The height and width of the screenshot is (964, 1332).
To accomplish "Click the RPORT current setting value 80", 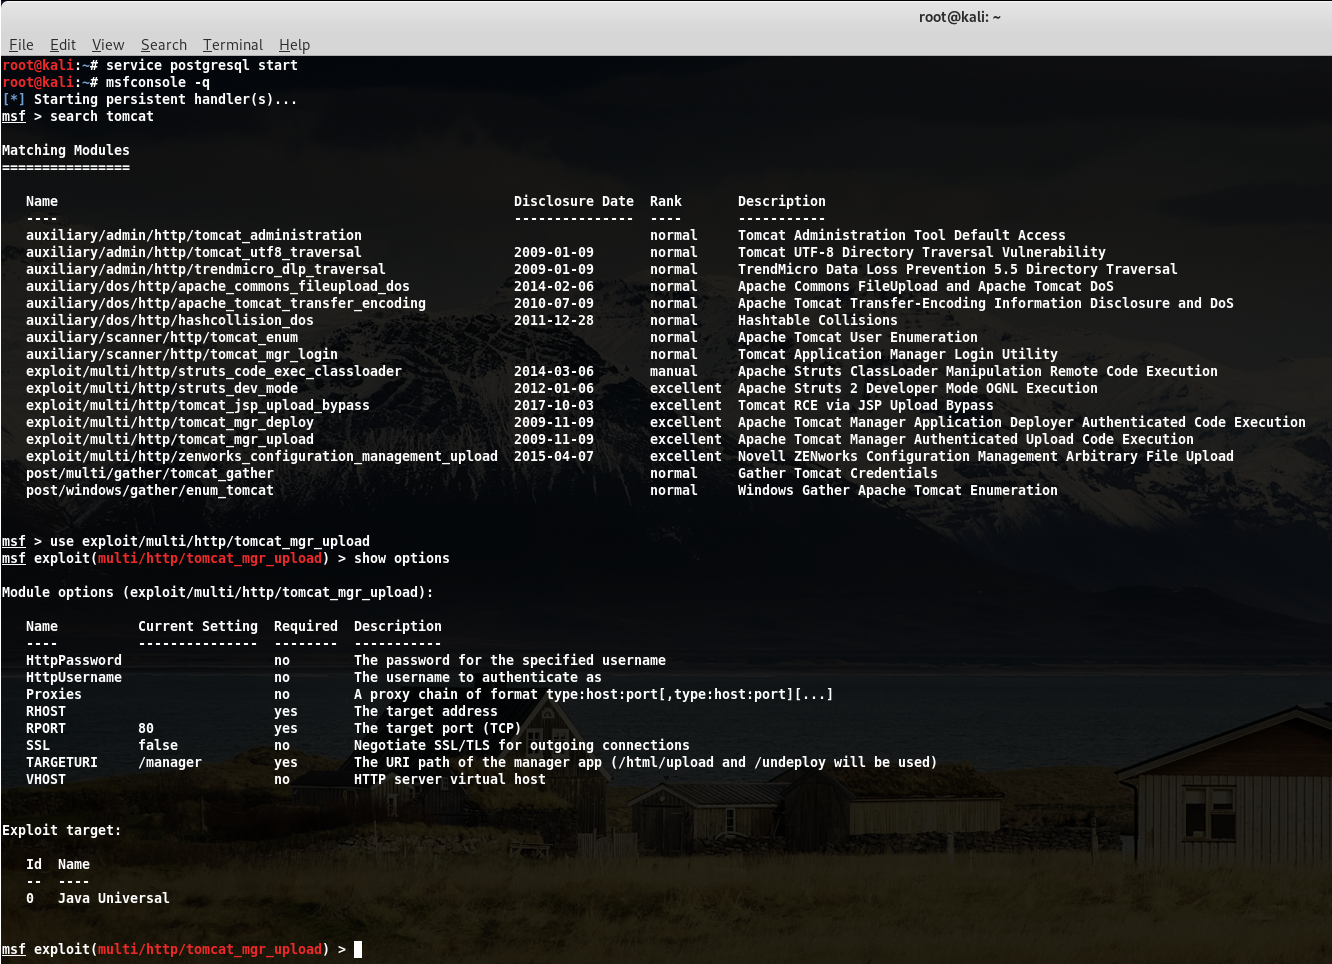I will [146, 728].
